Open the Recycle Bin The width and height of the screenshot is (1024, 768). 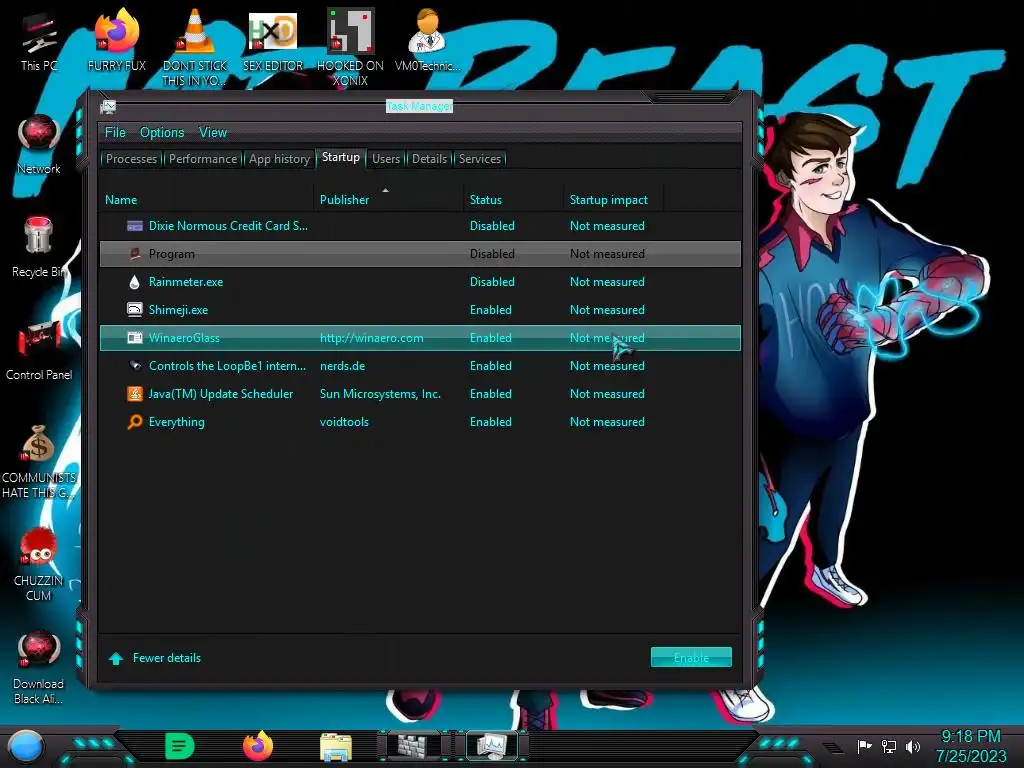39,248
